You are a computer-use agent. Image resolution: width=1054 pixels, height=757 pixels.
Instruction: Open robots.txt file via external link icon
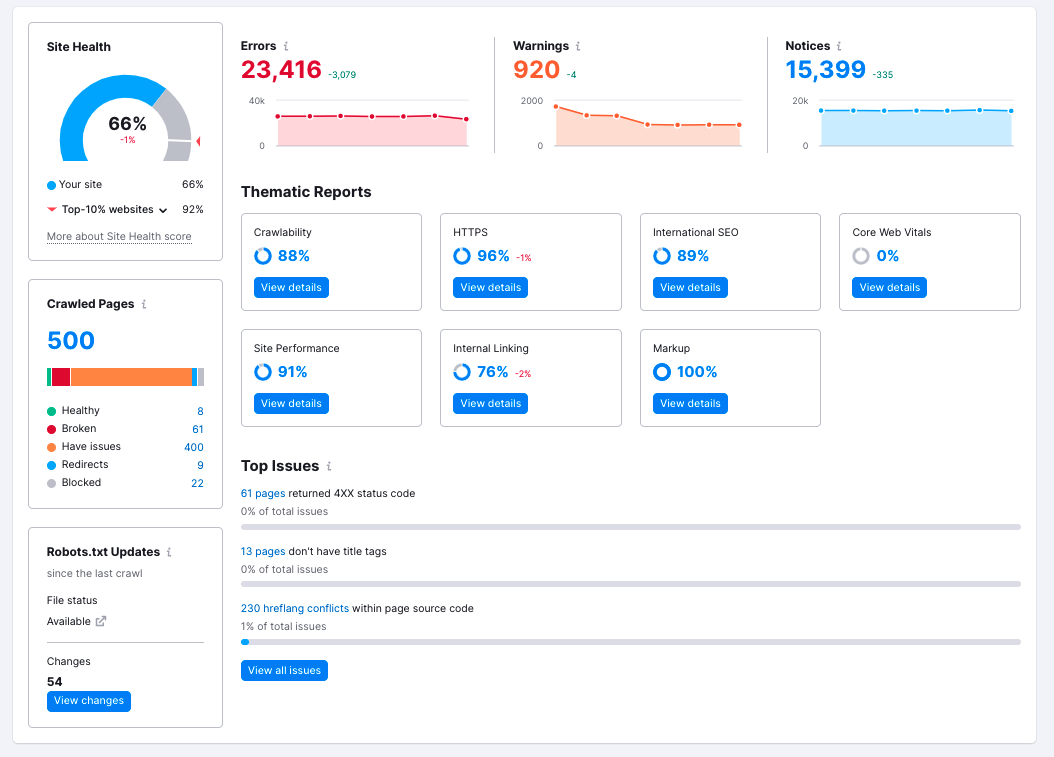coord(100,621)
